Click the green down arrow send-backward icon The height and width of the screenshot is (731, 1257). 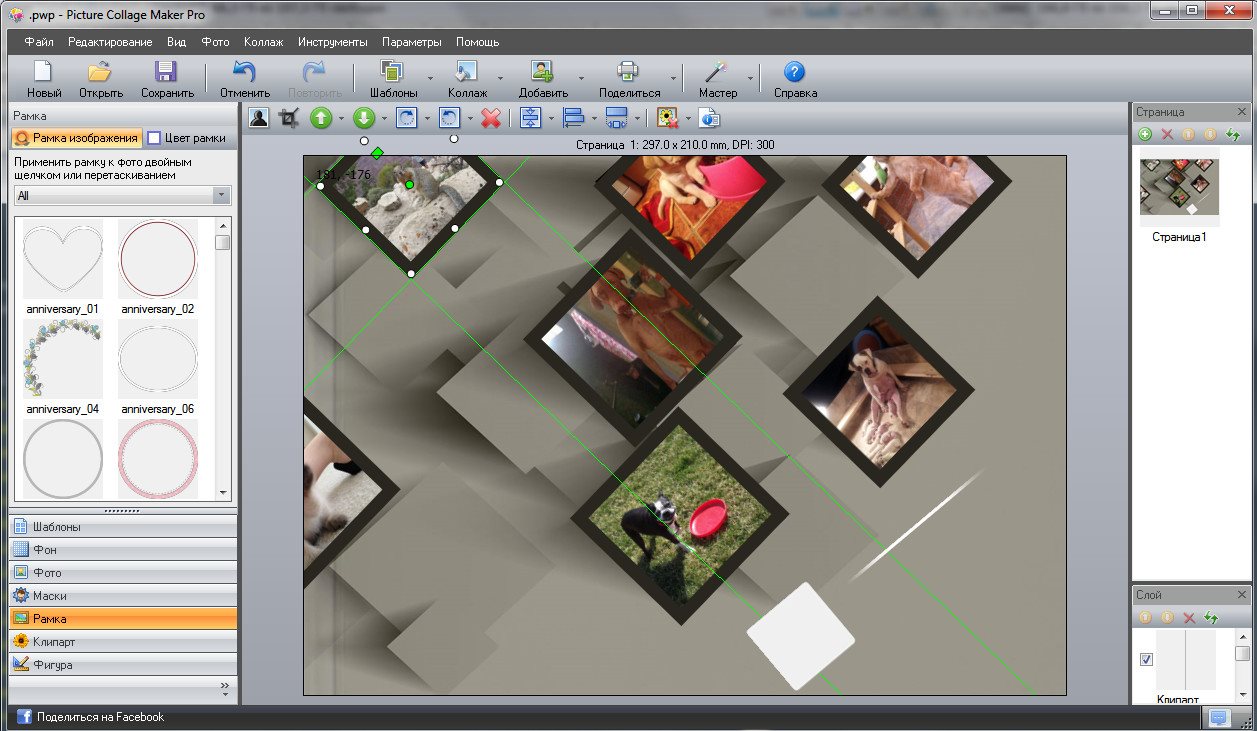click(x=364, y=118)
